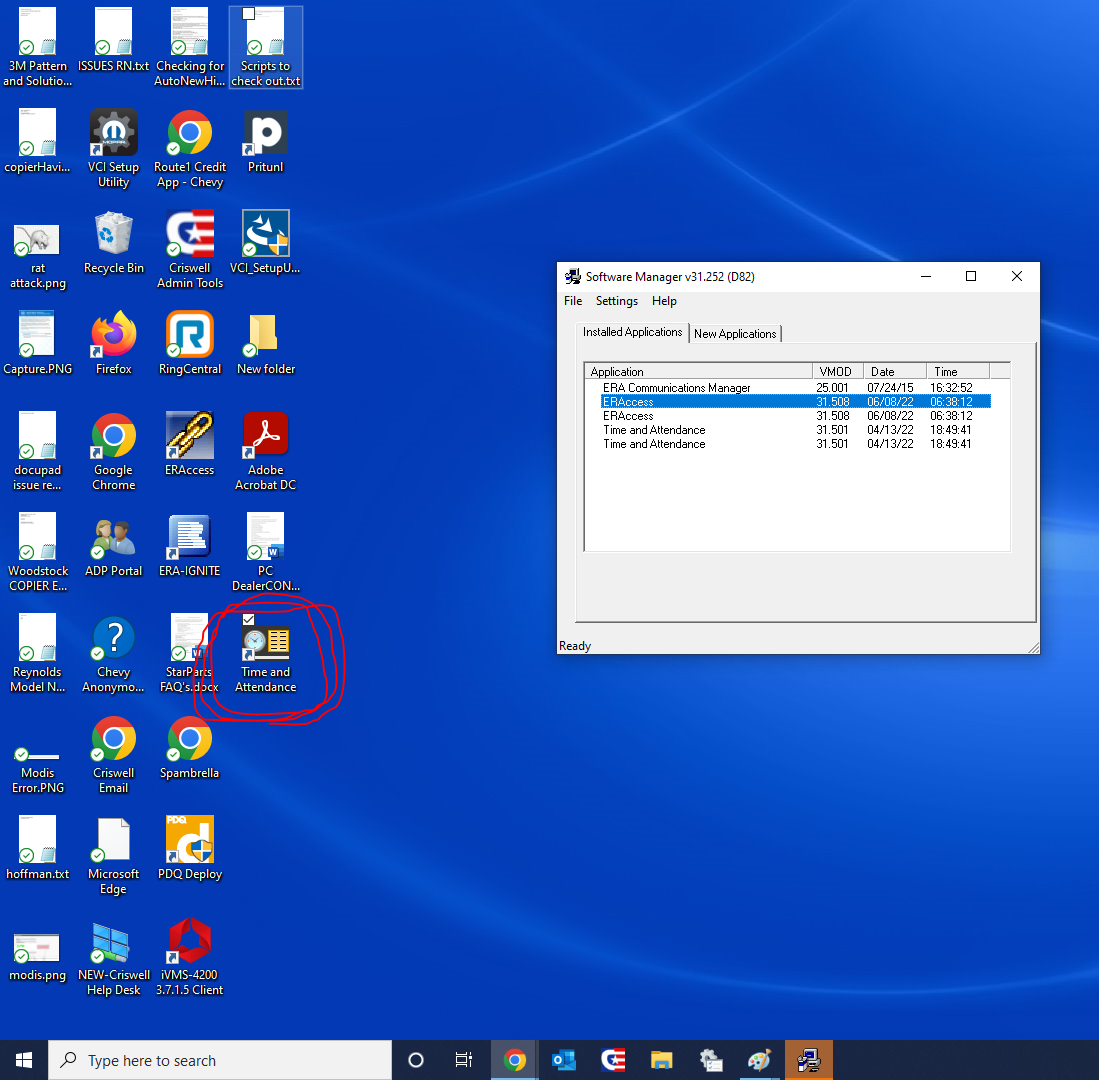The width and height of the screenshot is (1099, 1080).
Task: Launch Google Chrome desktop shortcut
Action: tap(114, 451)
